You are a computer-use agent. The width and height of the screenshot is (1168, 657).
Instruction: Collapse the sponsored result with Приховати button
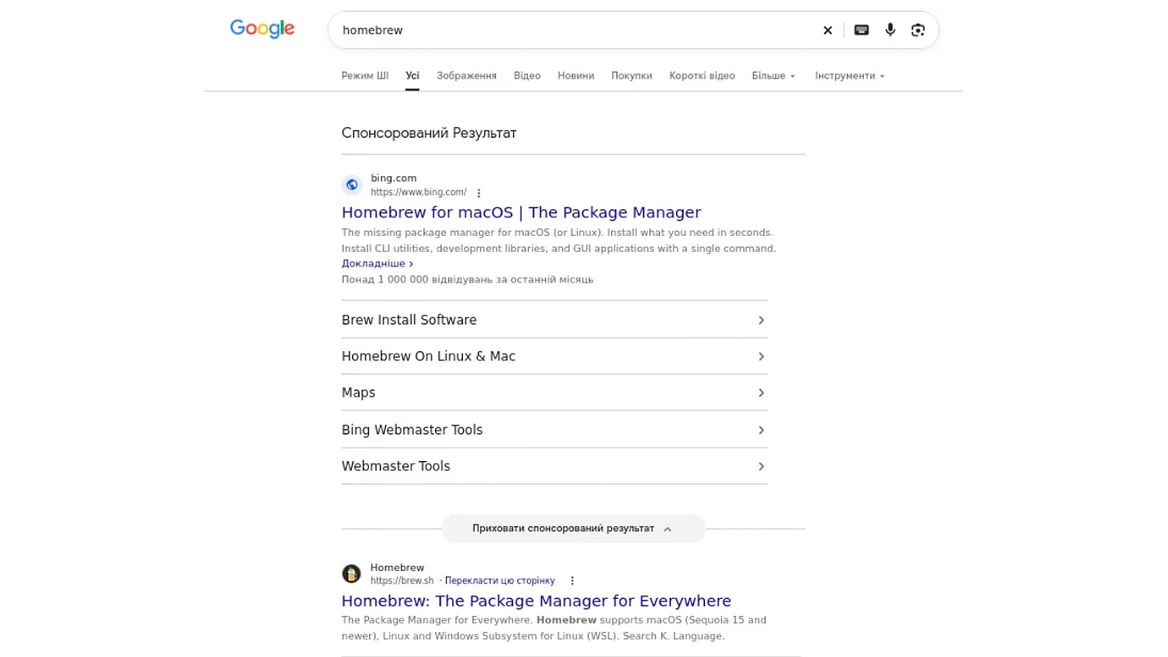[x=573, y=528]
